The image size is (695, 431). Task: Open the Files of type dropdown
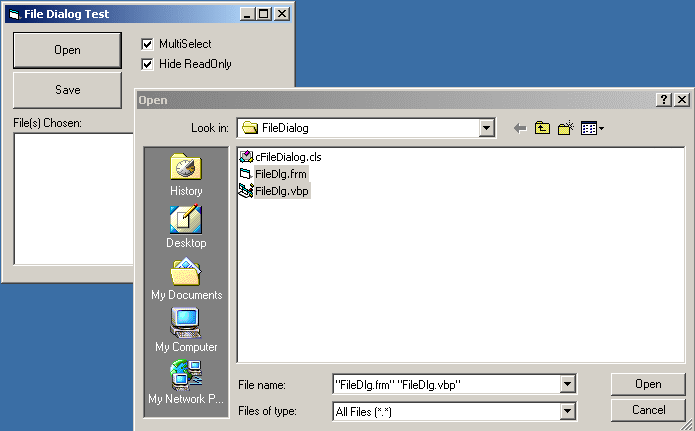point(568,411)
